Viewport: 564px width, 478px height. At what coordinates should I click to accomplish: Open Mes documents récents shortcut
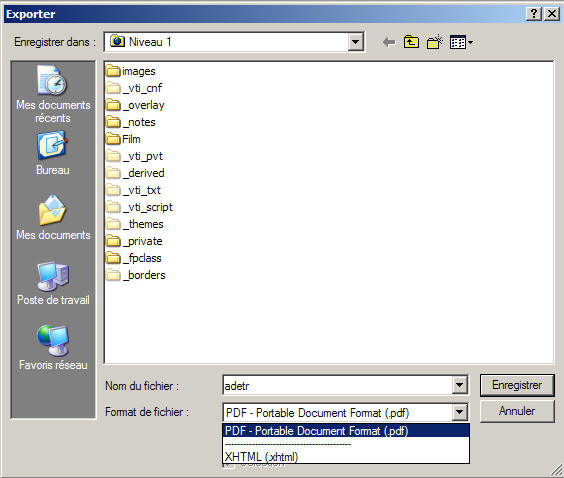(53, 94)
